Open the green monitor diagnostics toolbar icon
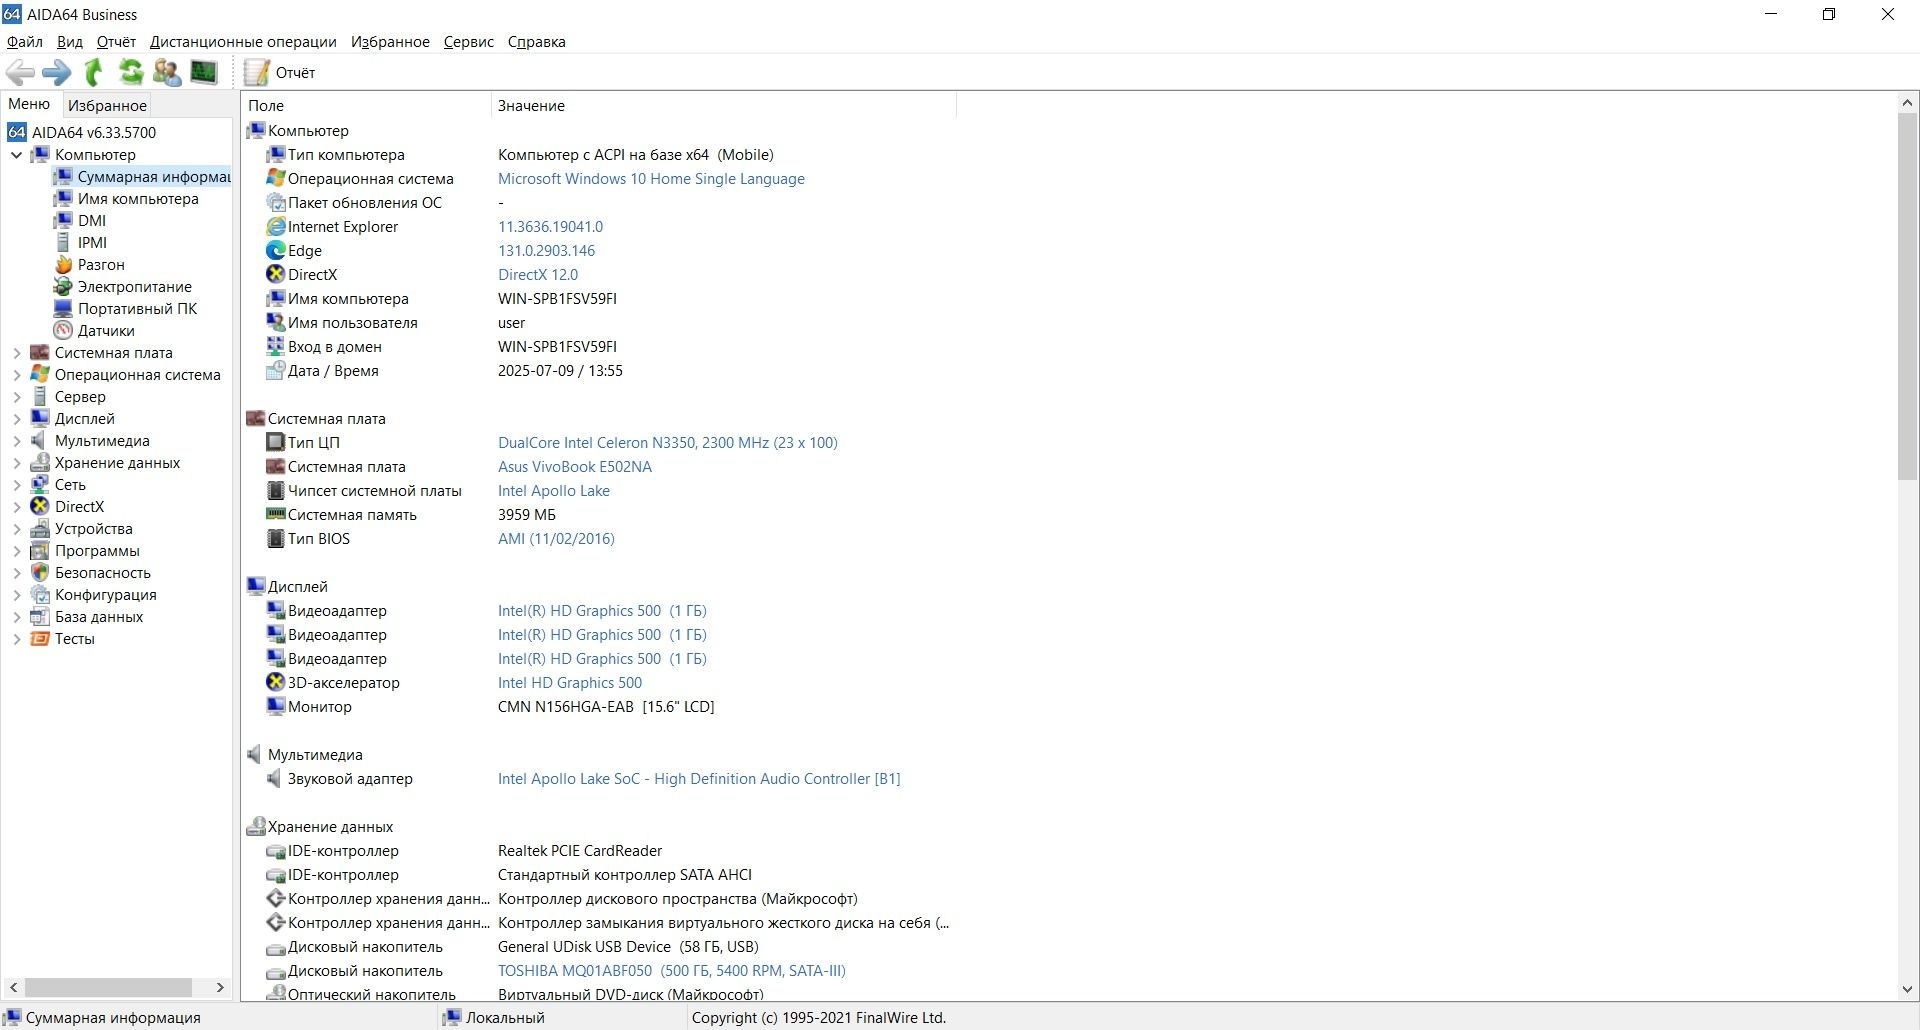The width and height of the screenshot is (1920, 1030). (204, 72)
